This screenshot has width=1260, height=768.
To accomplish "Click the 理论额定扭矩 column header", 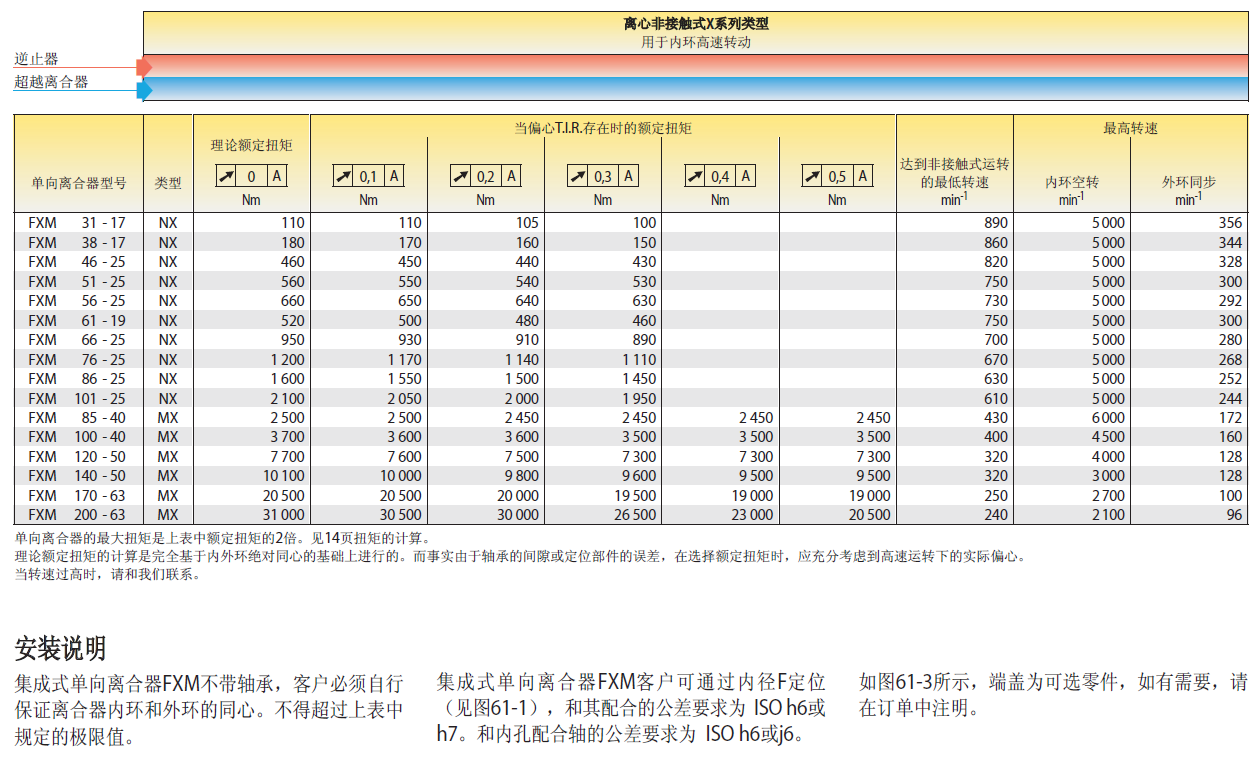I will pos(252,146).
